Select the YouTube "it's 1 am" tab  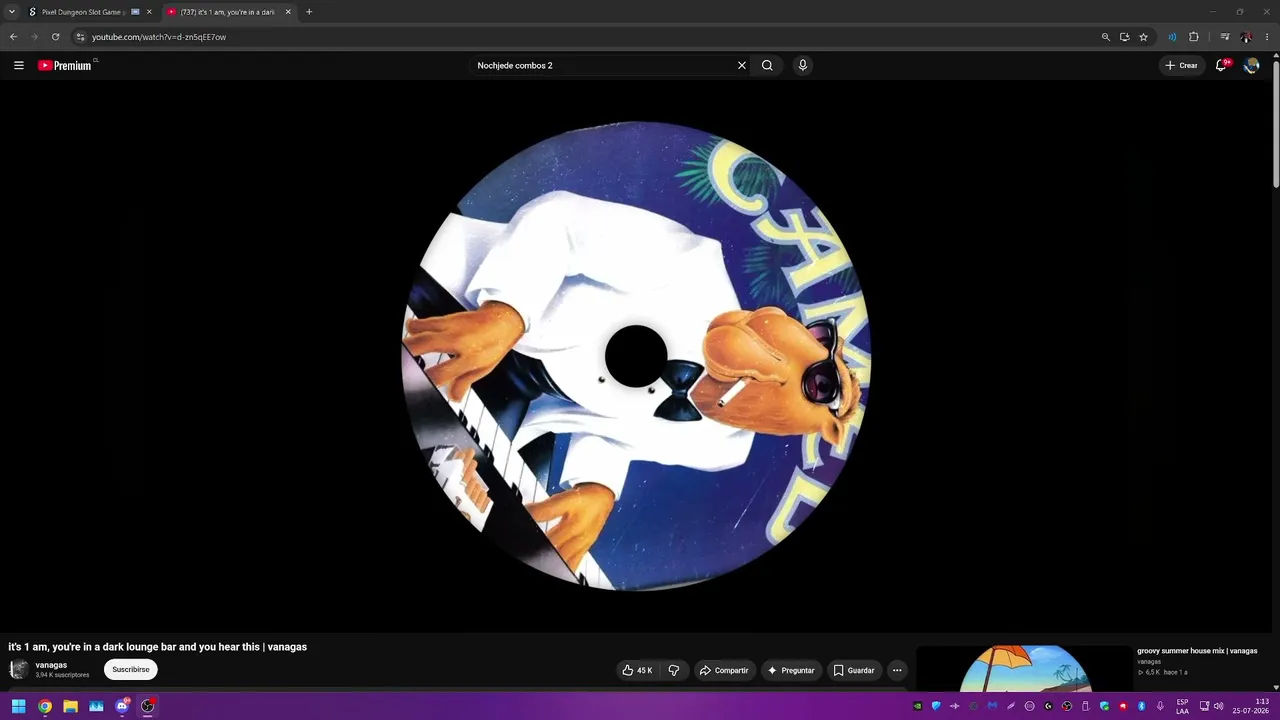pos(229,12)
